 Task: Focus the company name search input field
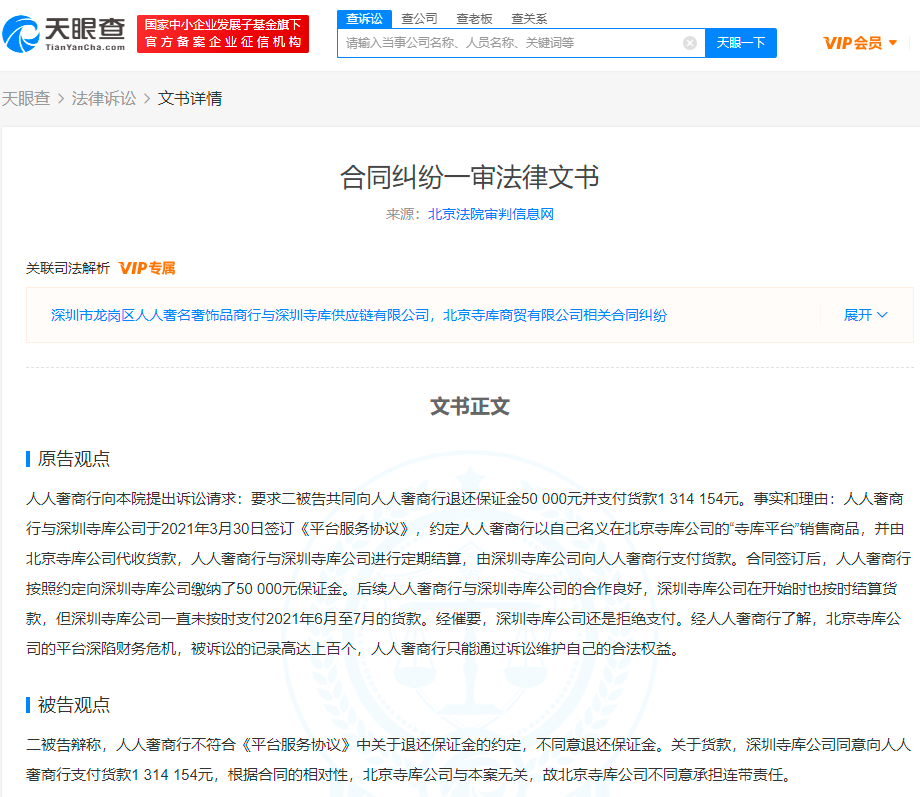[x=510, y=43]
